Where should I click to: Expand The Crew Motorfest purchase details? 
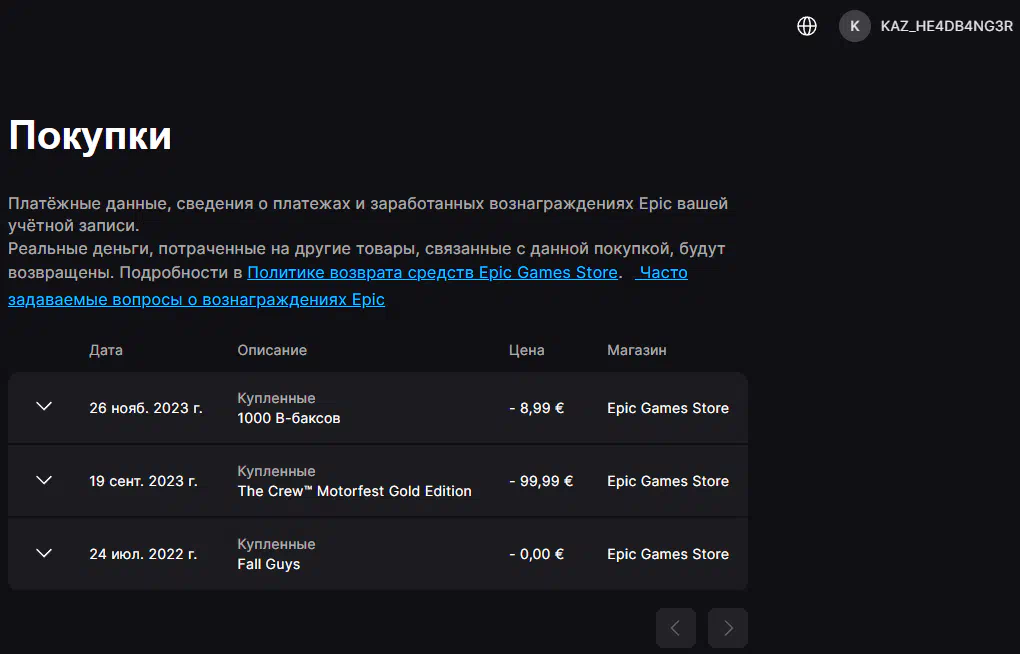pyautogui.click(x=43, y=480)
